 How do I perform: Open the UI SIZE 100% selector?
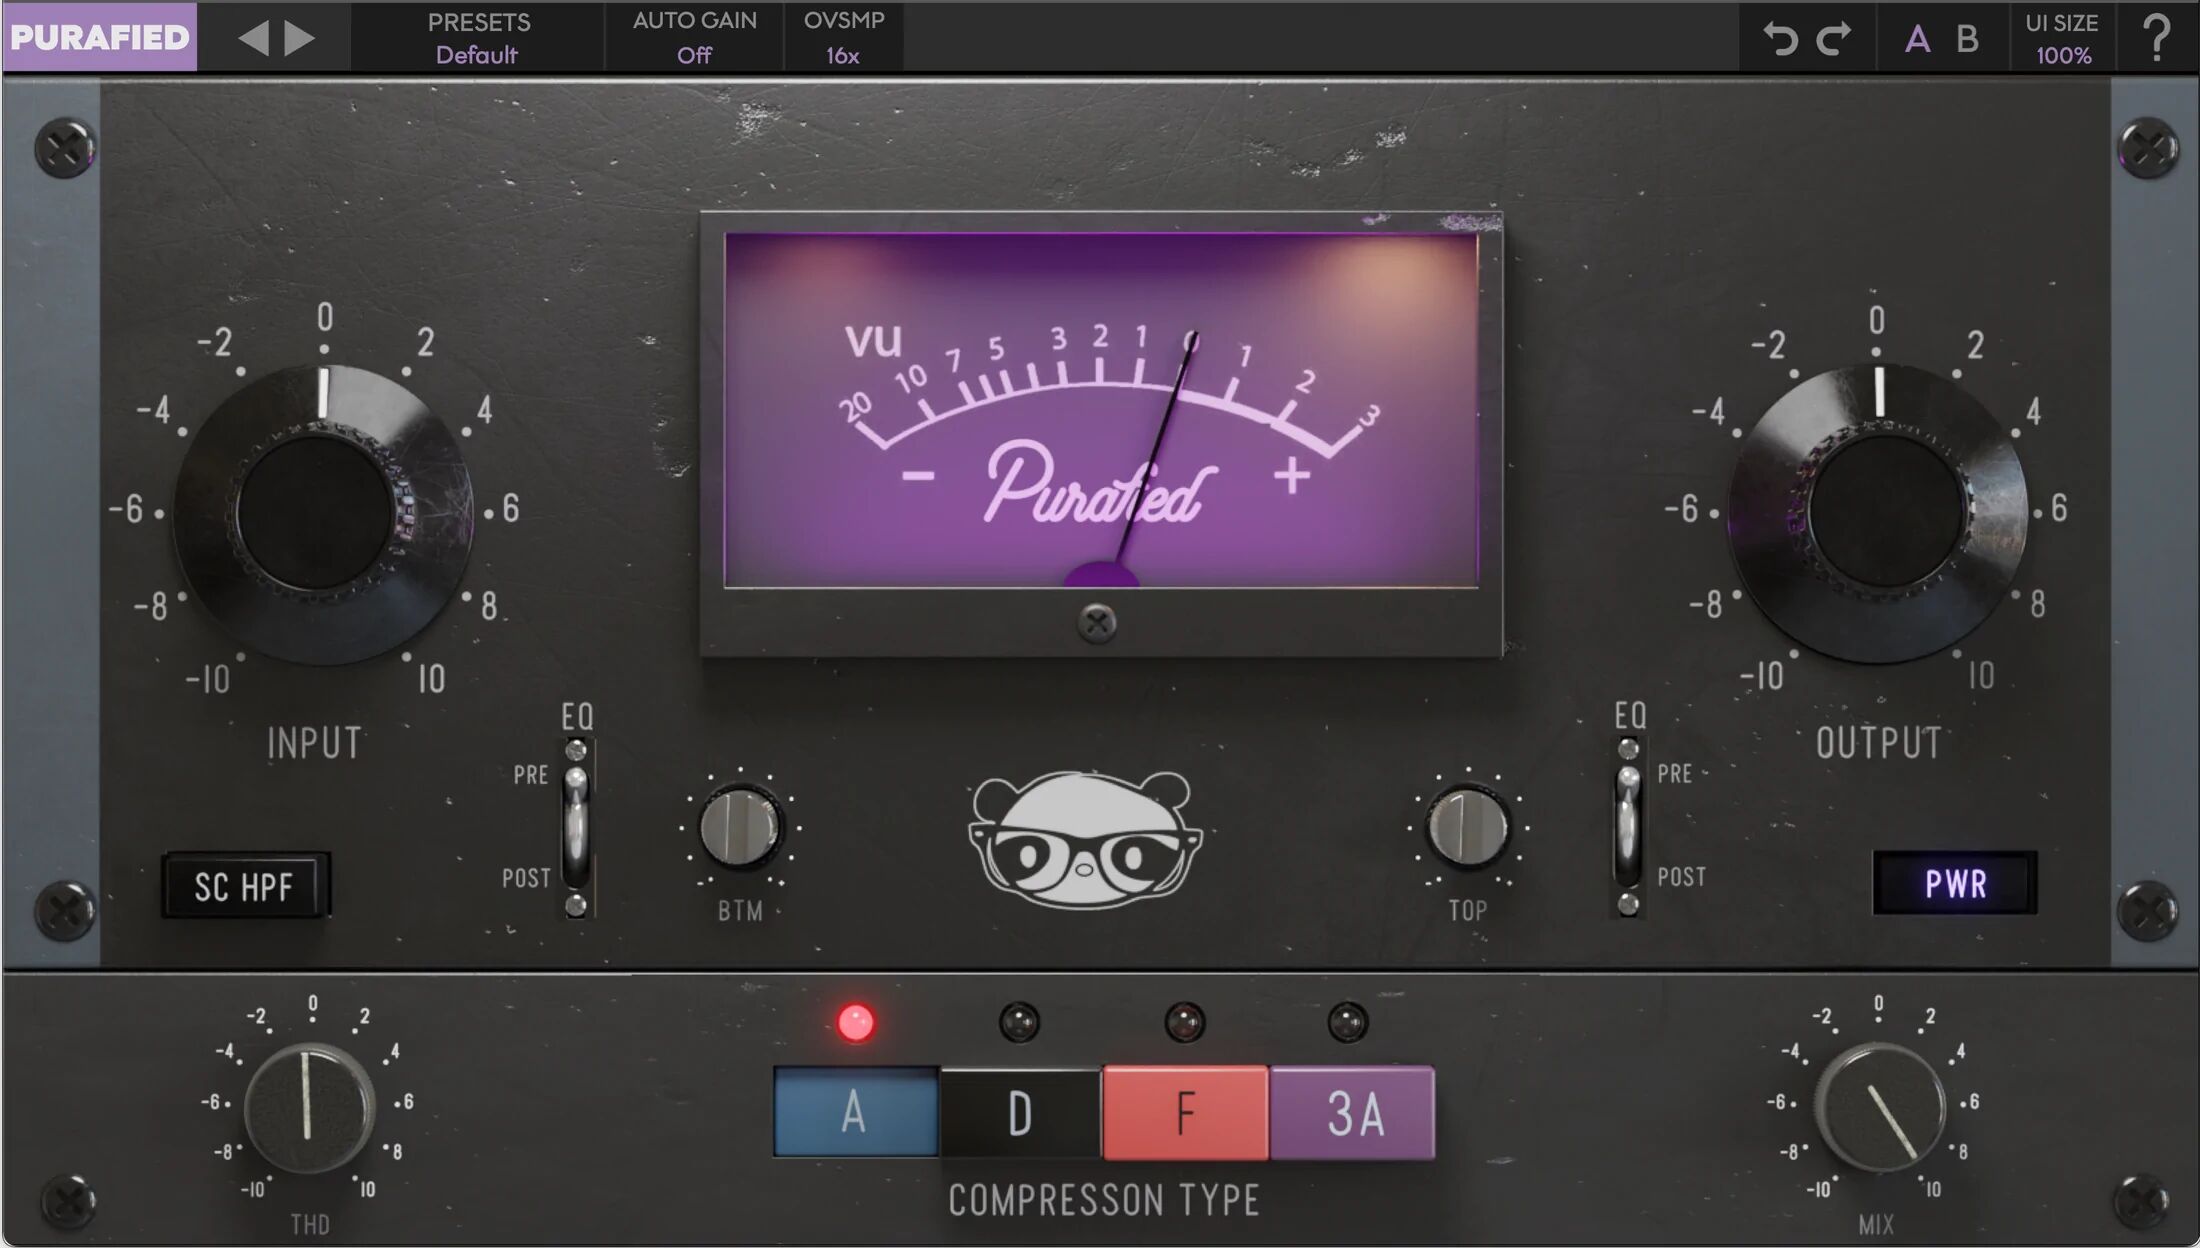[2064, 38]
